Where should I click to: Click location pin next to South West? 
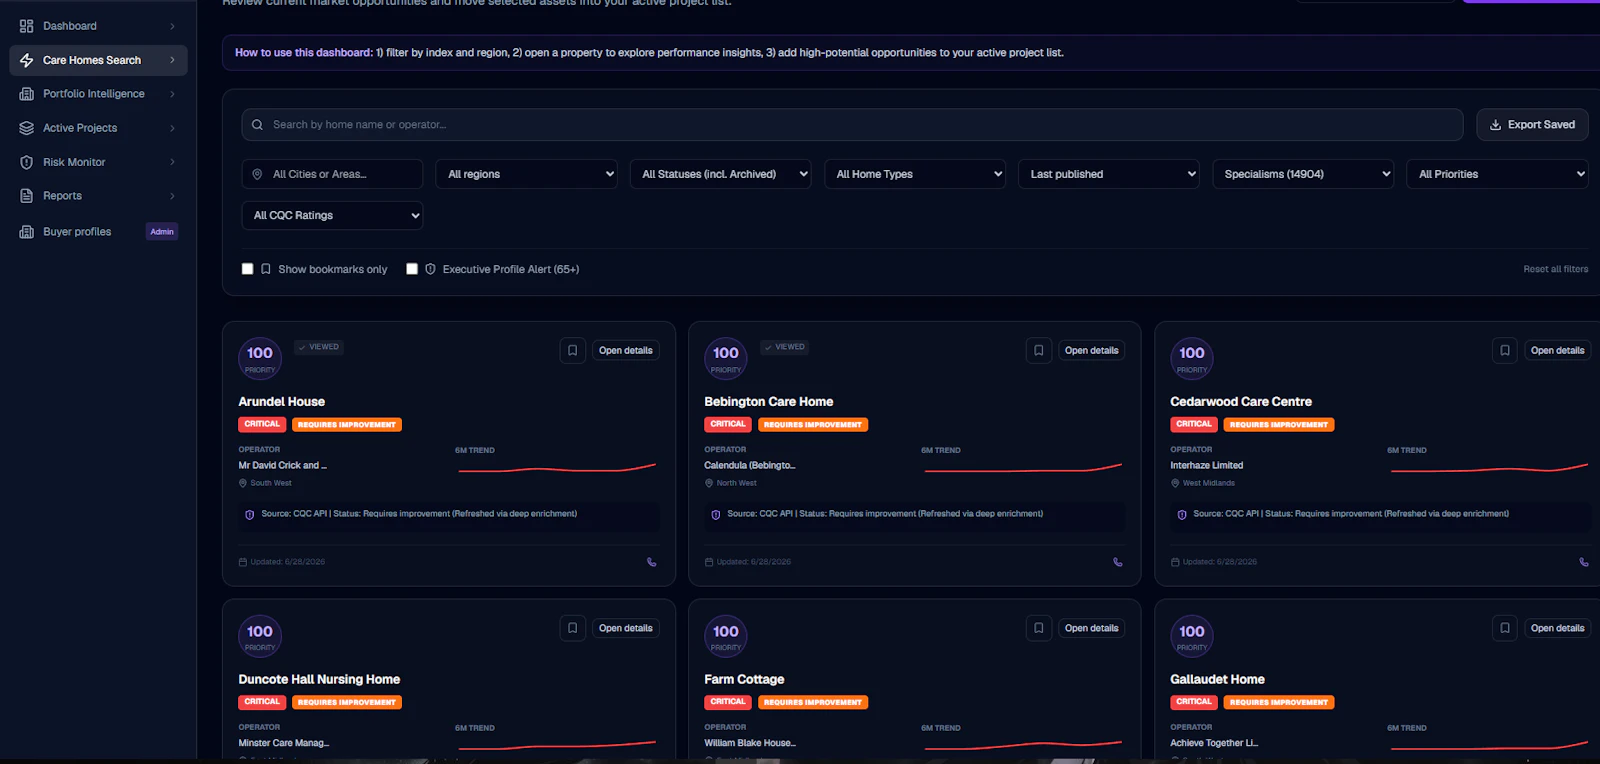click(243, 484)
